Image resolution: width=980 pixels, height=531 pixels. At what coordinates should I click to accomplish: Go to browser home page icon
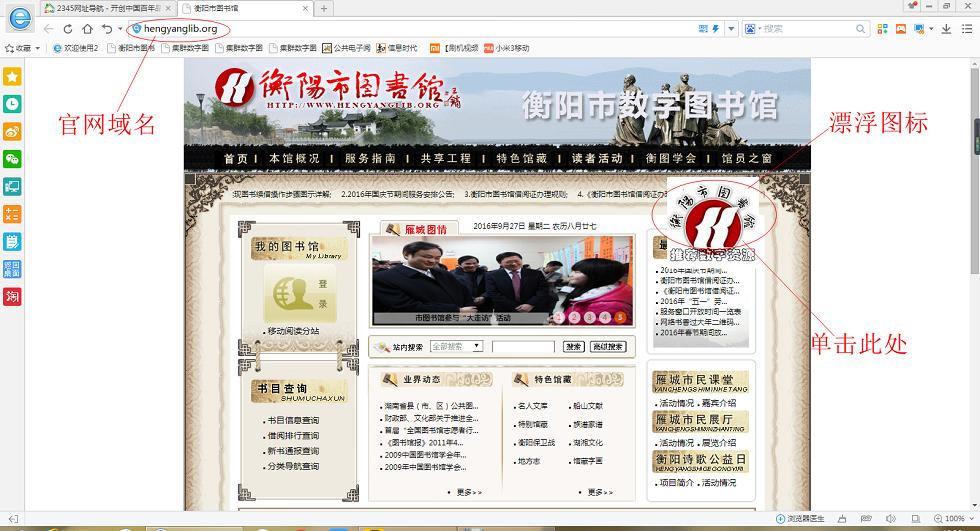88,29
